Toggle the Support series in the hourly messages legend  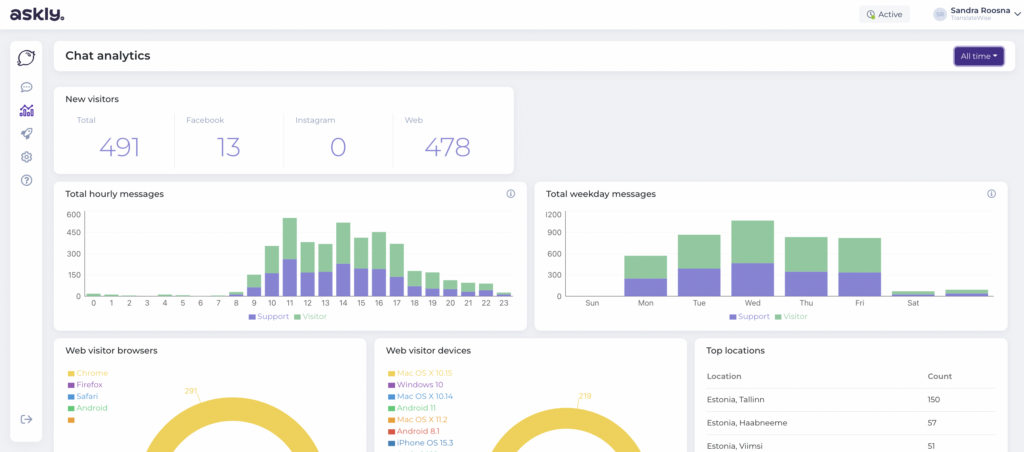268,316
